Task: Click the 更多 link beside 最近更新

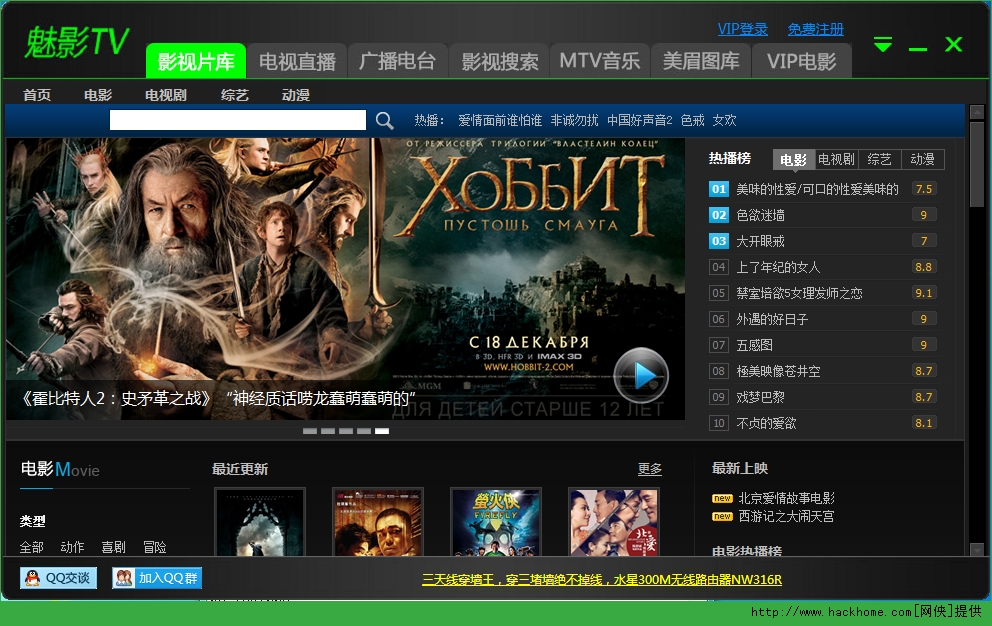Action: tap(650, 469)
